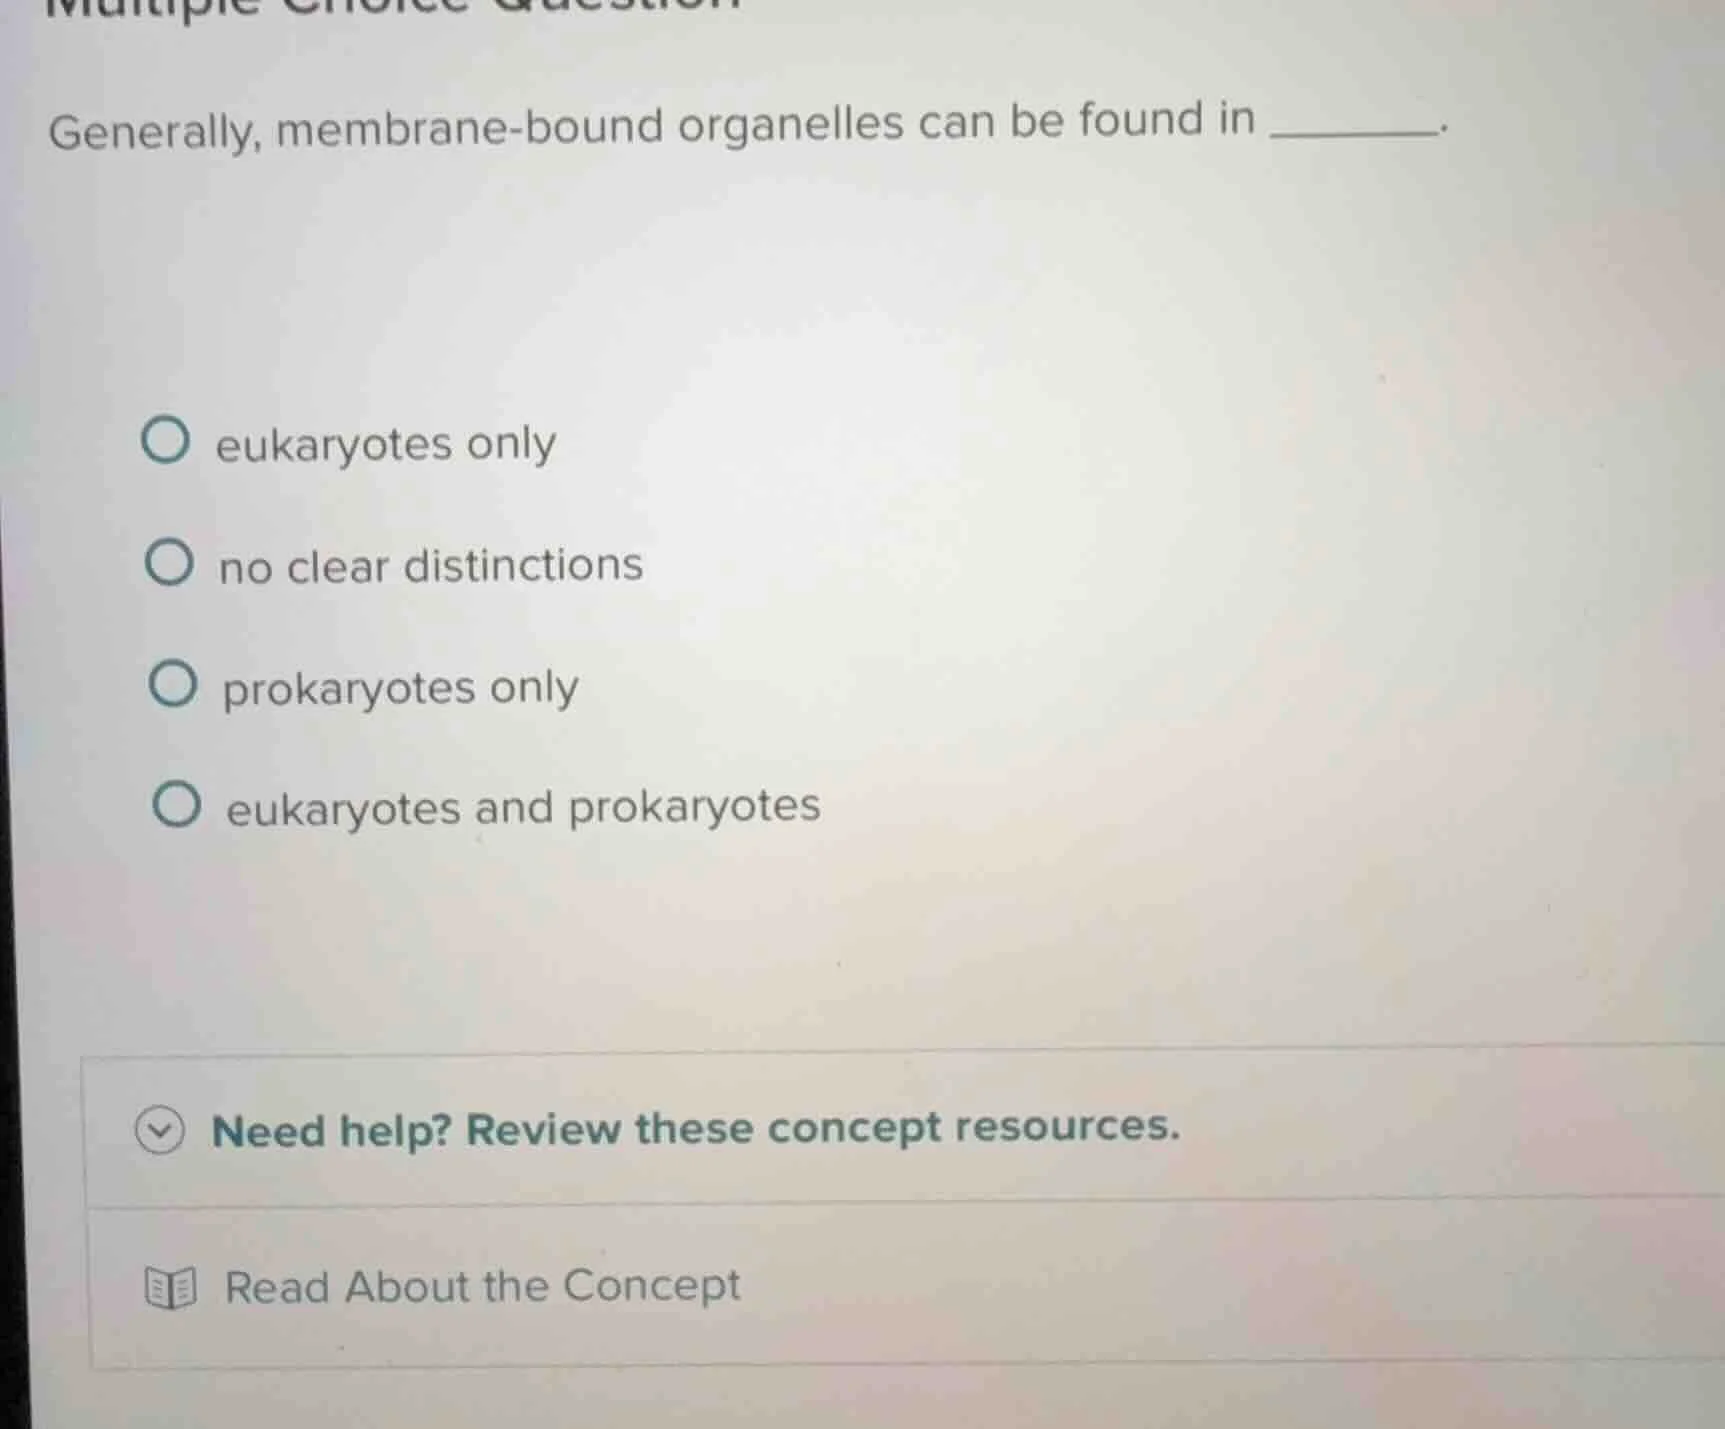Select the 'no clear distinctions' radio button
This screenshot has width=1725, height=1429.
tap(172, 563)
